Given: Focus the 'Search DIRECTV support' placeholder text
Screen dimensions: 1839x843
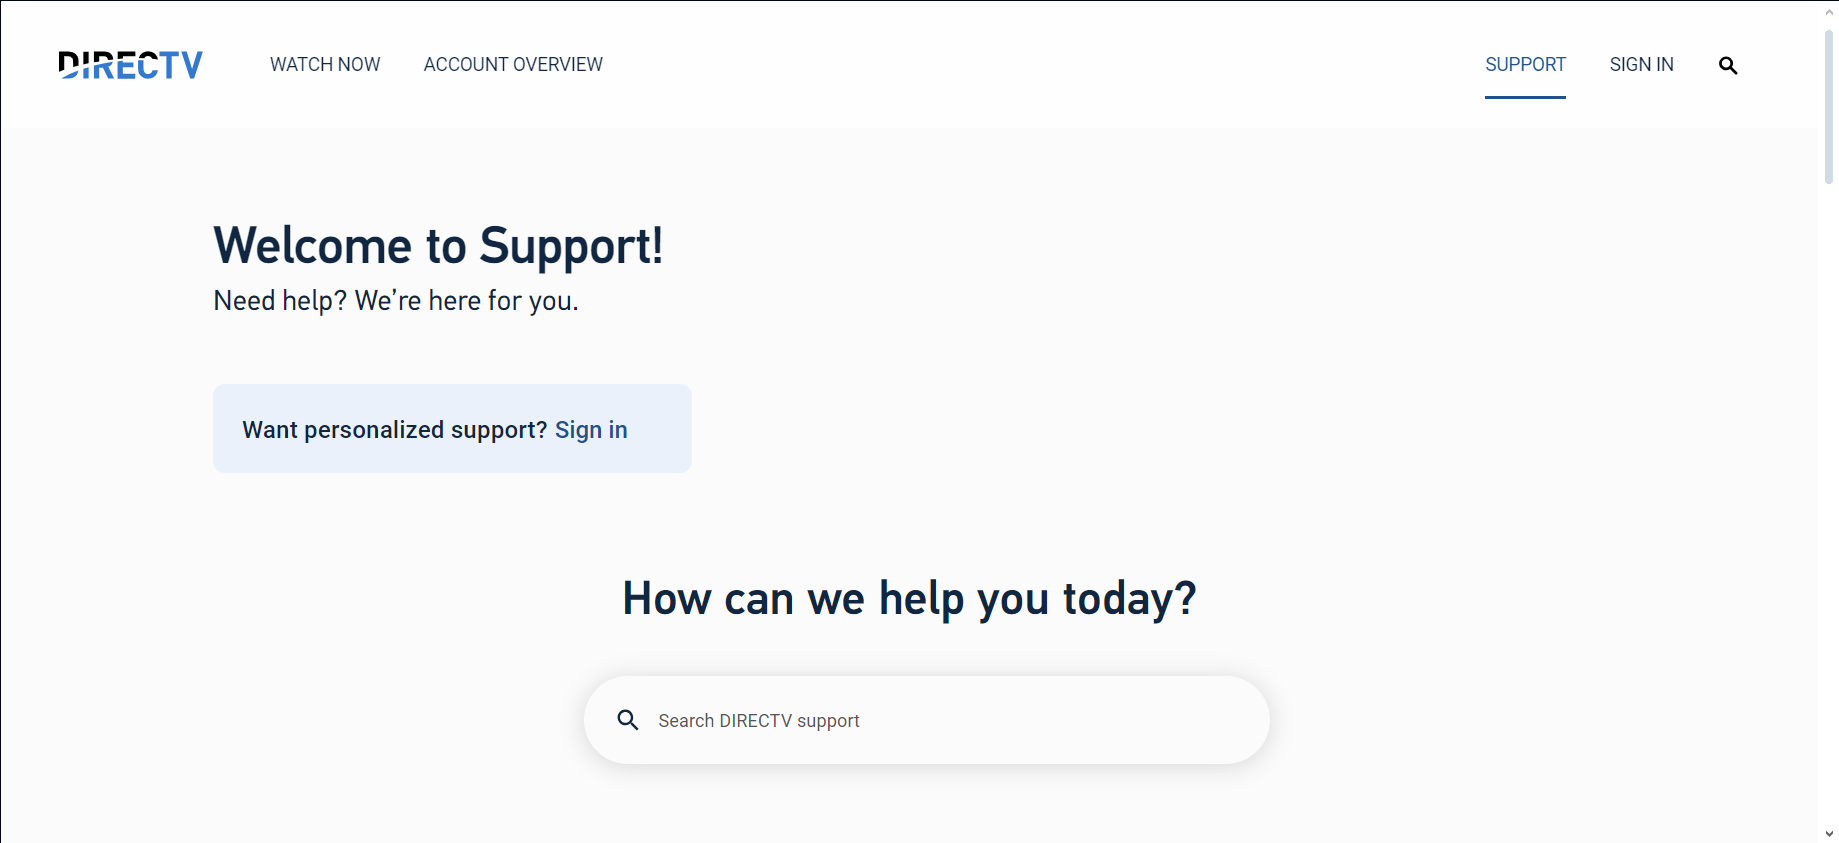Looking at the screenshot, I should (758, 721).
